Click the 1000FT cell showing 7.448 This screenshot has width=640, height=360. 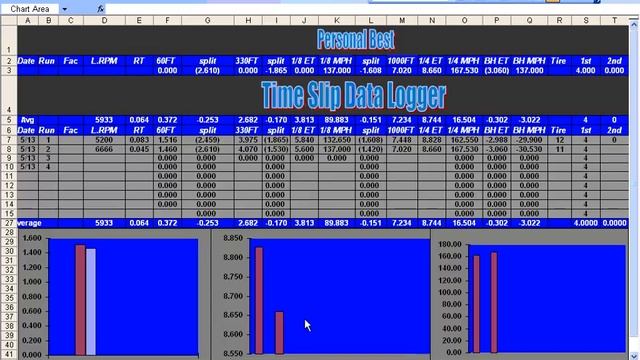(x=402, y=140)
